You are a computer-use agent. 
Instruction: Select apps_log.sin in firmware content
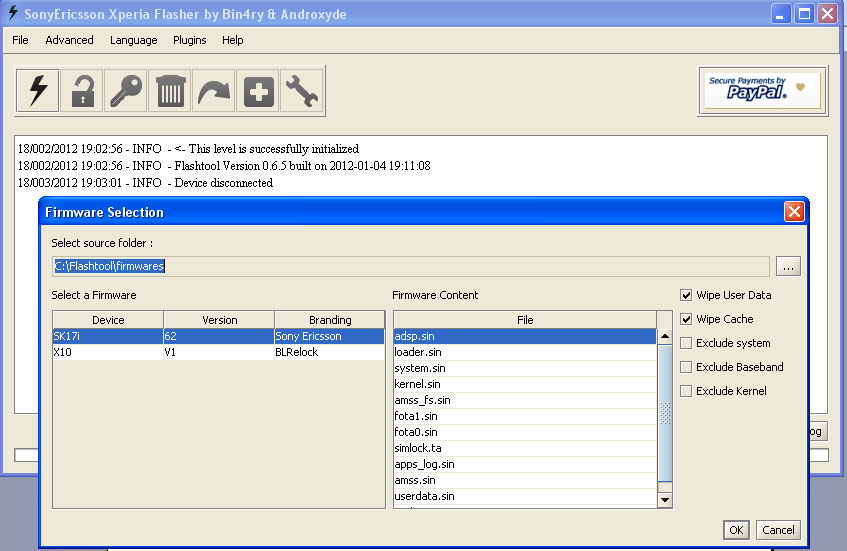[x=525, y=464]
